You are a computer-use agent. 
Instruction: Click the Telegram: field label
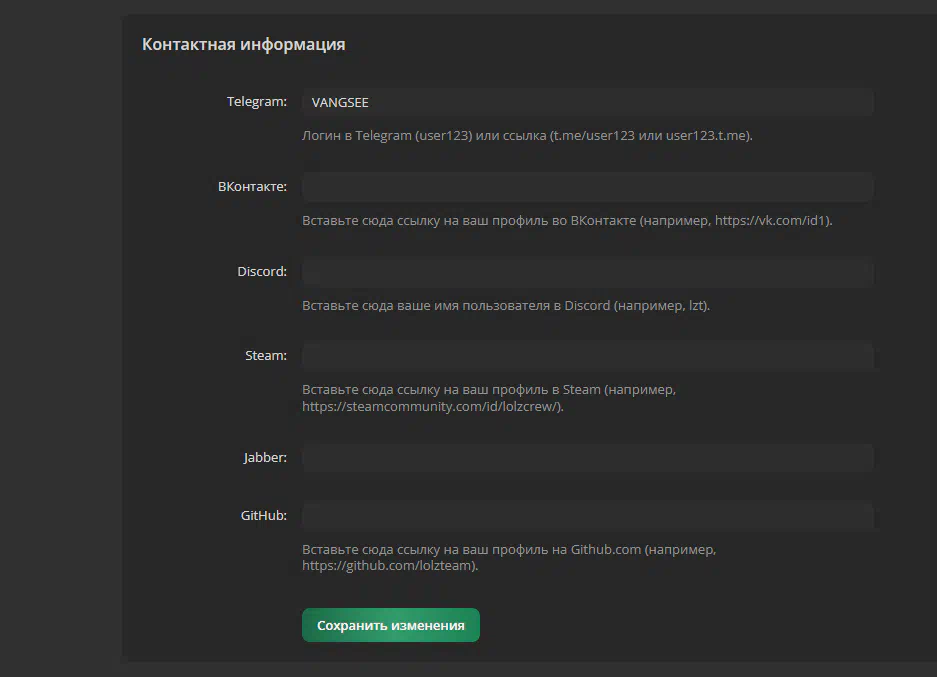[x=257, y=102]
